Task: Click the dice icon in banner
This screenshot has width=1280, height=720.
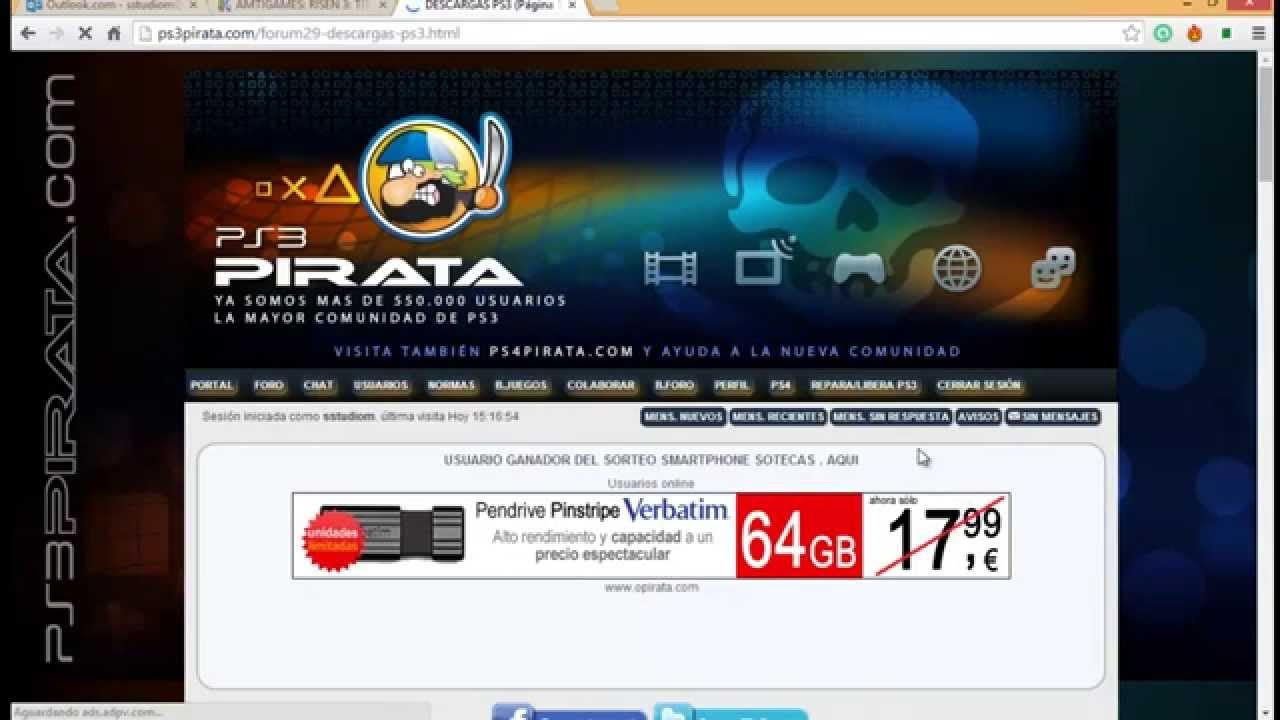Action: click(1053, 268)
